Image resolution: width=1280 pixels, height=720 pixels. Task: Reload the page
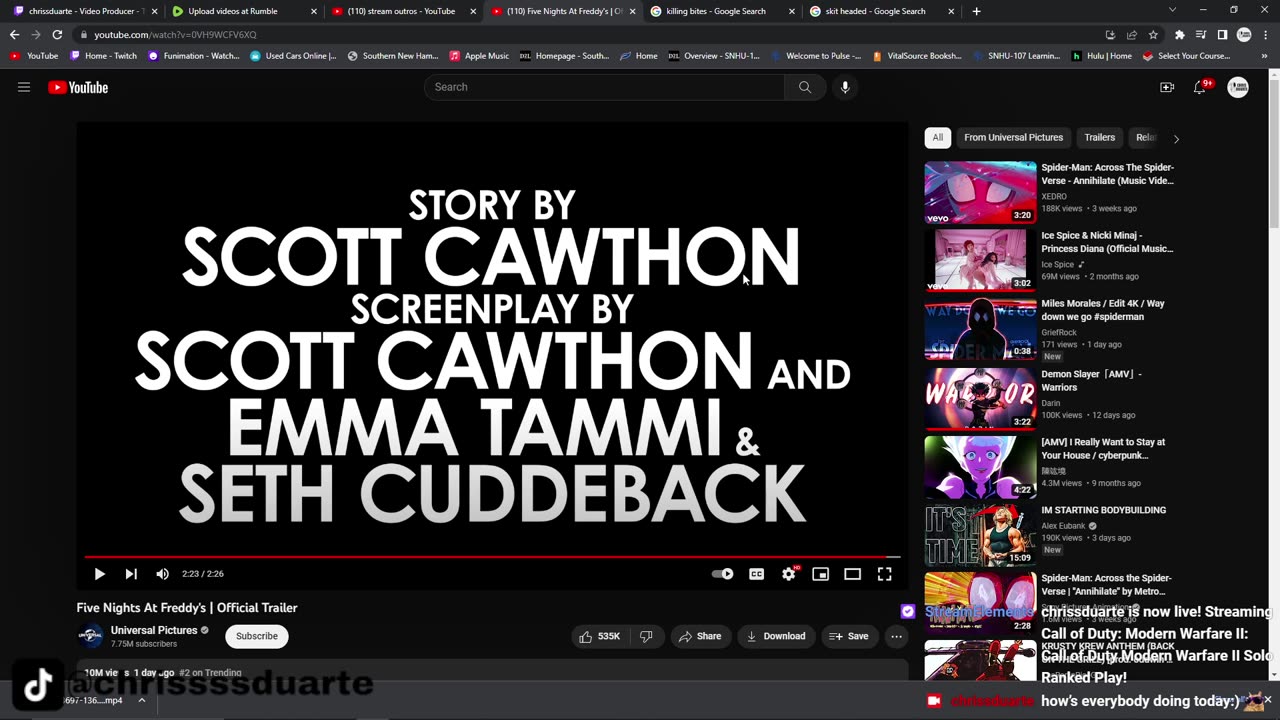[x=57, y=35]
